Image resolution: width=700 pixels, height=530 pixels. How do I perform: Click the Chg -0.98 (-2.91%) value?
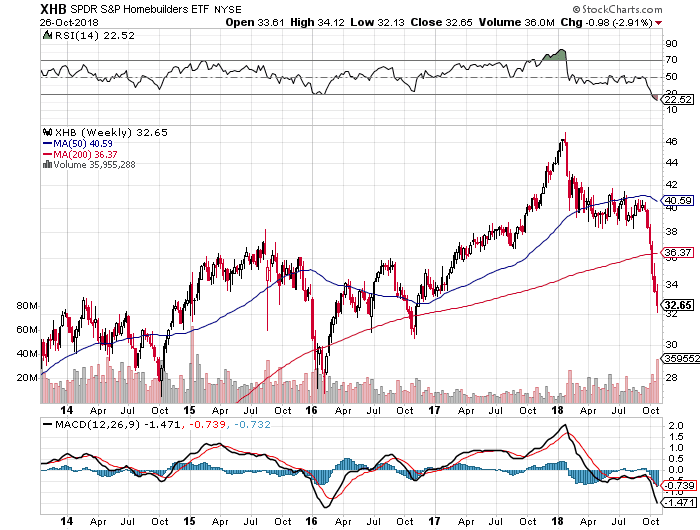pyautogui.click(x=607, y=22)
